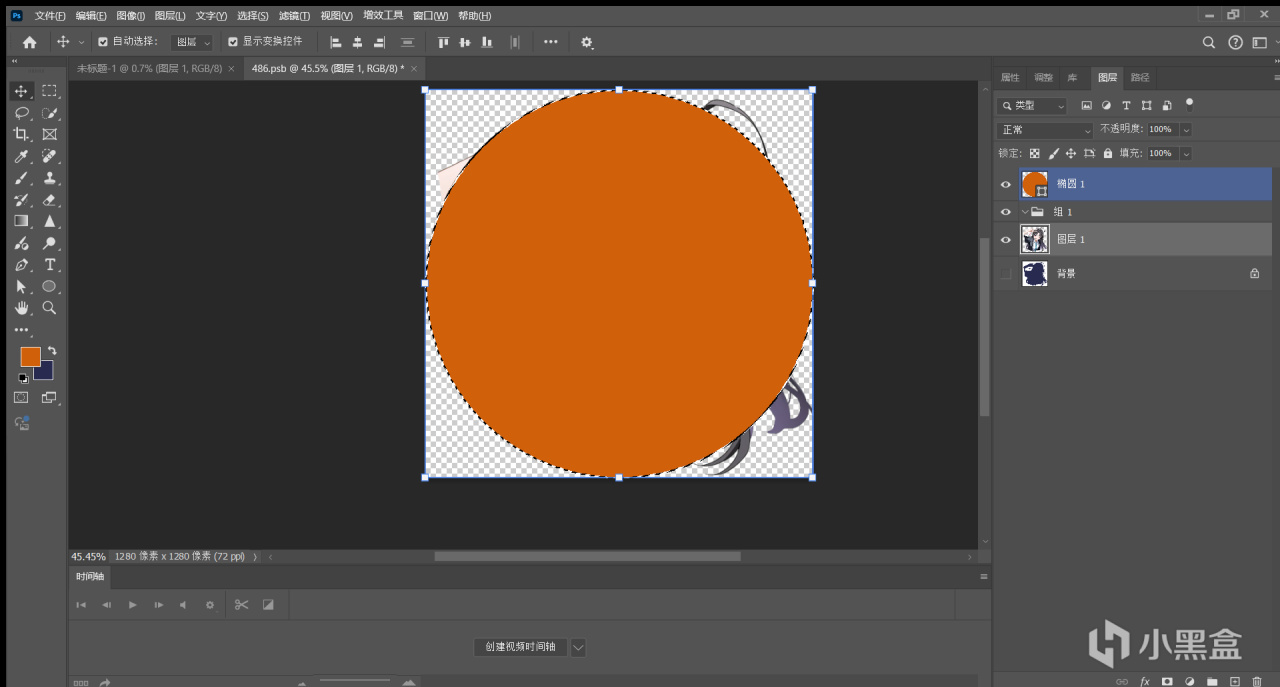Pick the Eyedropper tool

pyautogui.click(x=21, y=157)
